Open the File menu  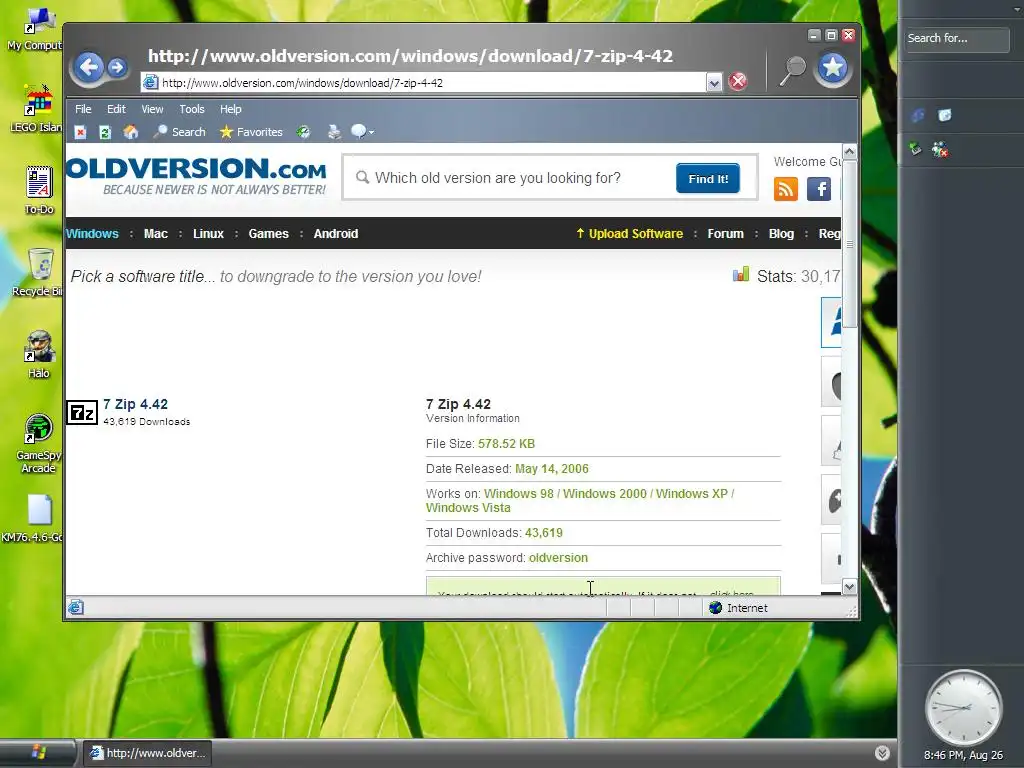[x=83, y=109]
